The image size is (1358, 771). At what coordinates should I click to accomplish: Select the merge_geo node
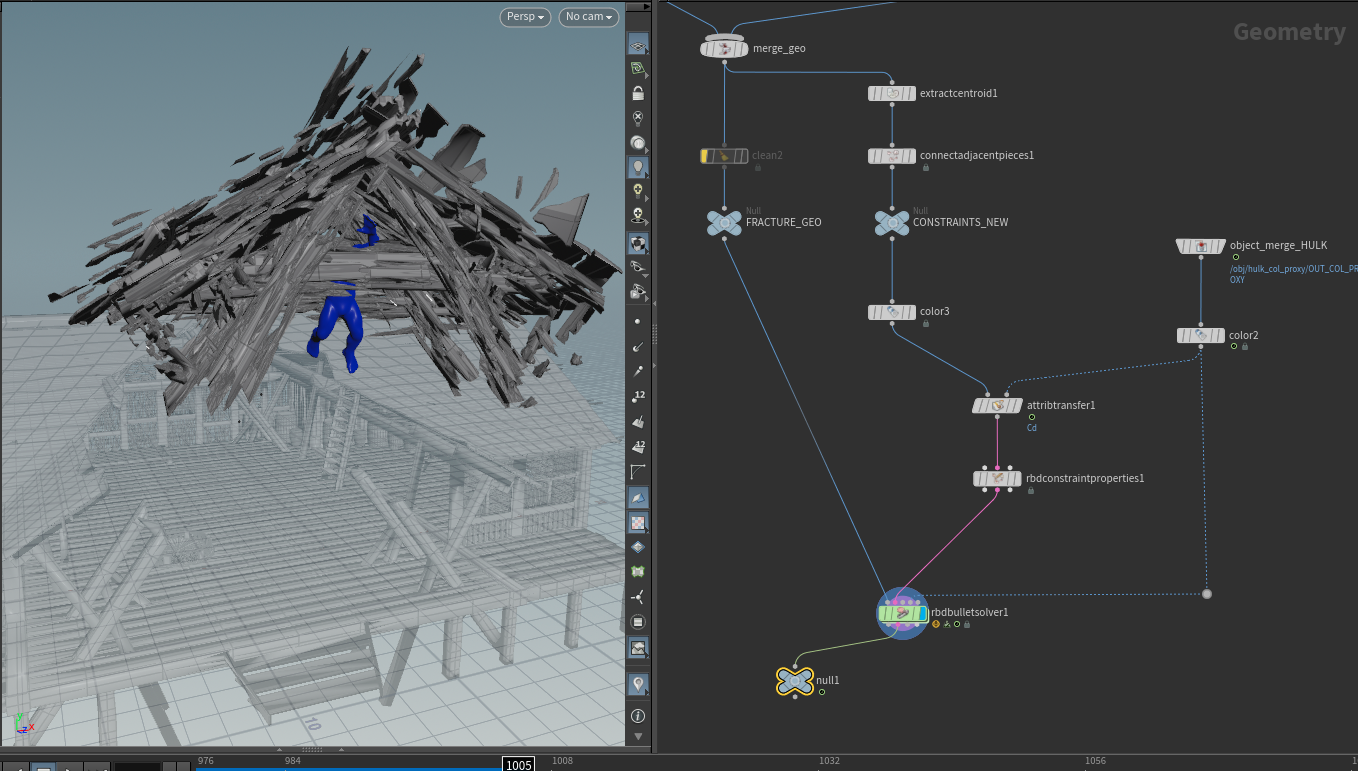click(724, 48)
